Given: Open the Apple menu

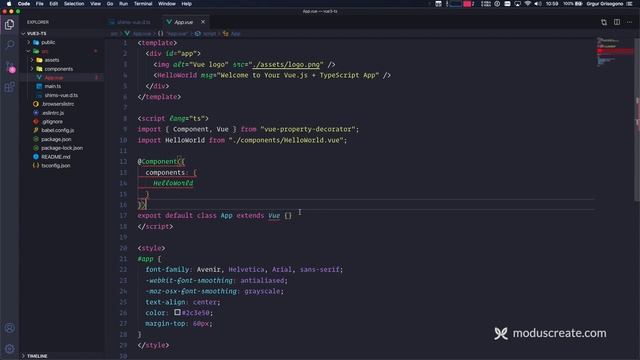Looking at the screenshot, I should [x=9, y=4].
